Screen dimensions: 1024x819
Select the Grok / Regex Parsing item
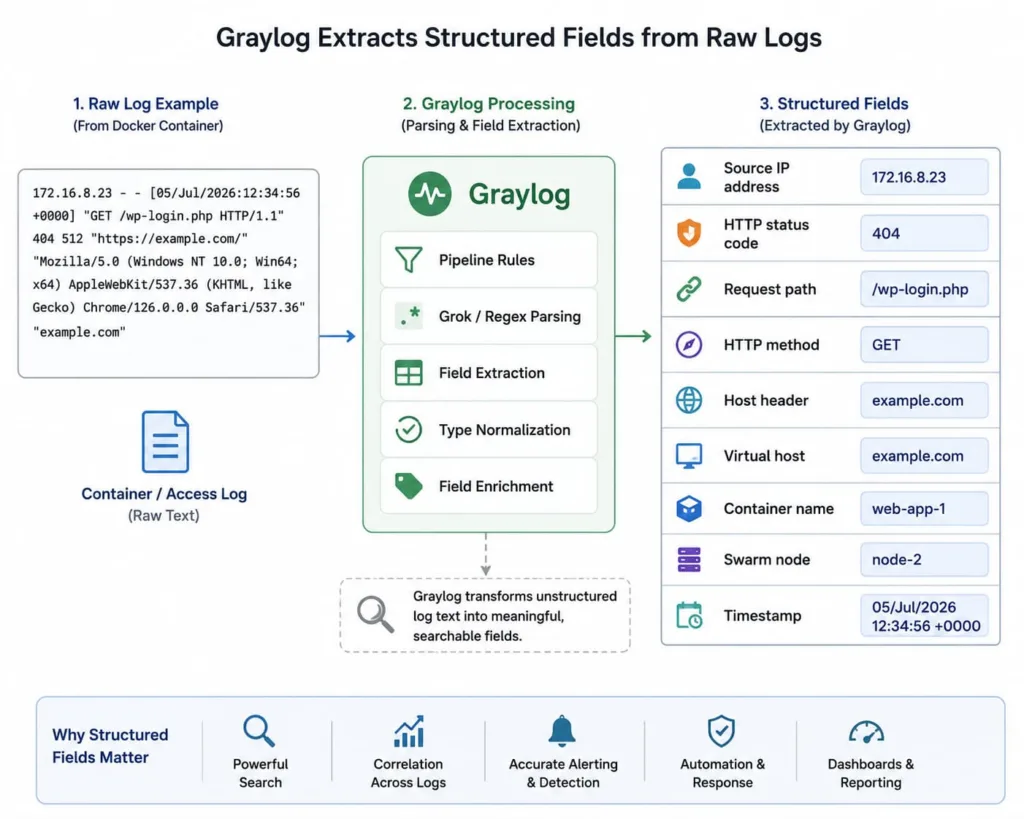488,316
